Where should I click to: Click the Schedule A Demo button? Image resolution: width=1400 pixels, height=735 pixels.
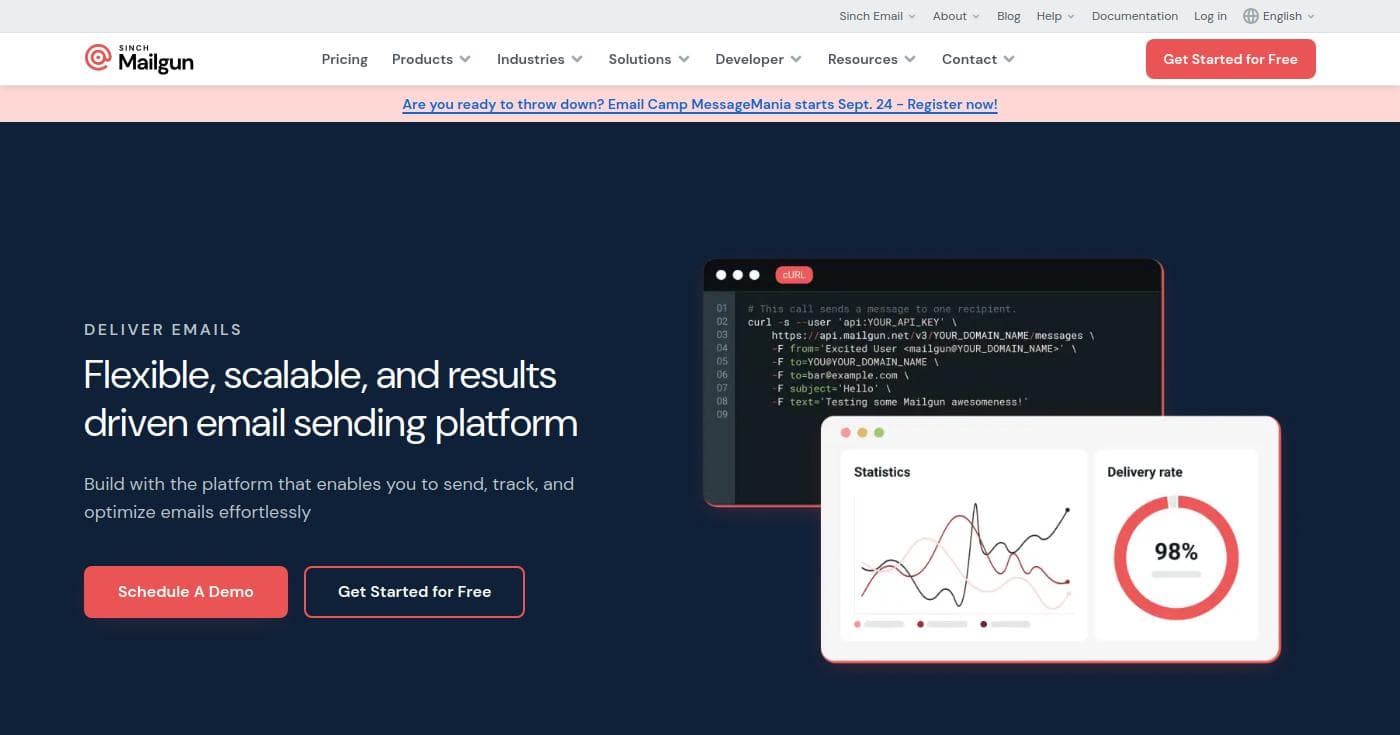coord(186,592)
